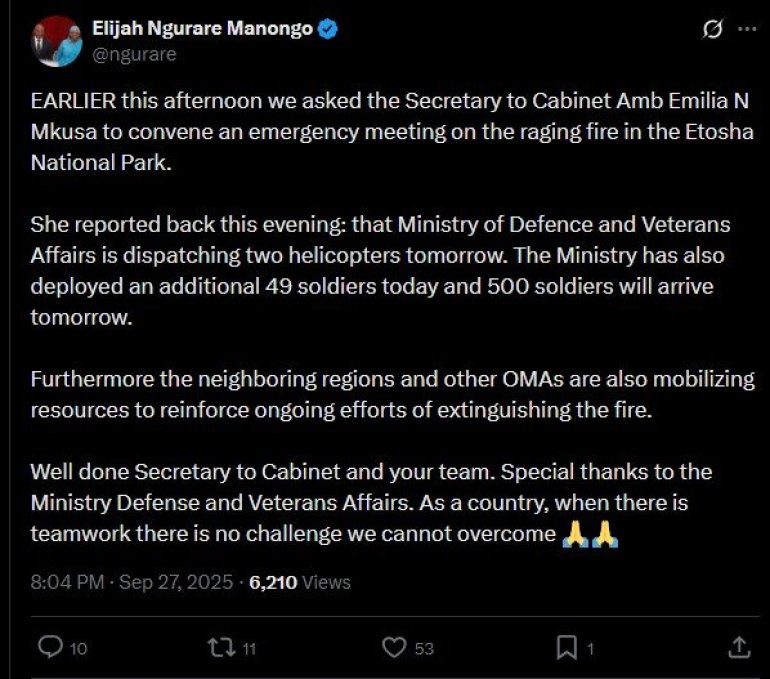Click the reply count 10
Viewport: 770px width, 679px height.
[79, 649]
